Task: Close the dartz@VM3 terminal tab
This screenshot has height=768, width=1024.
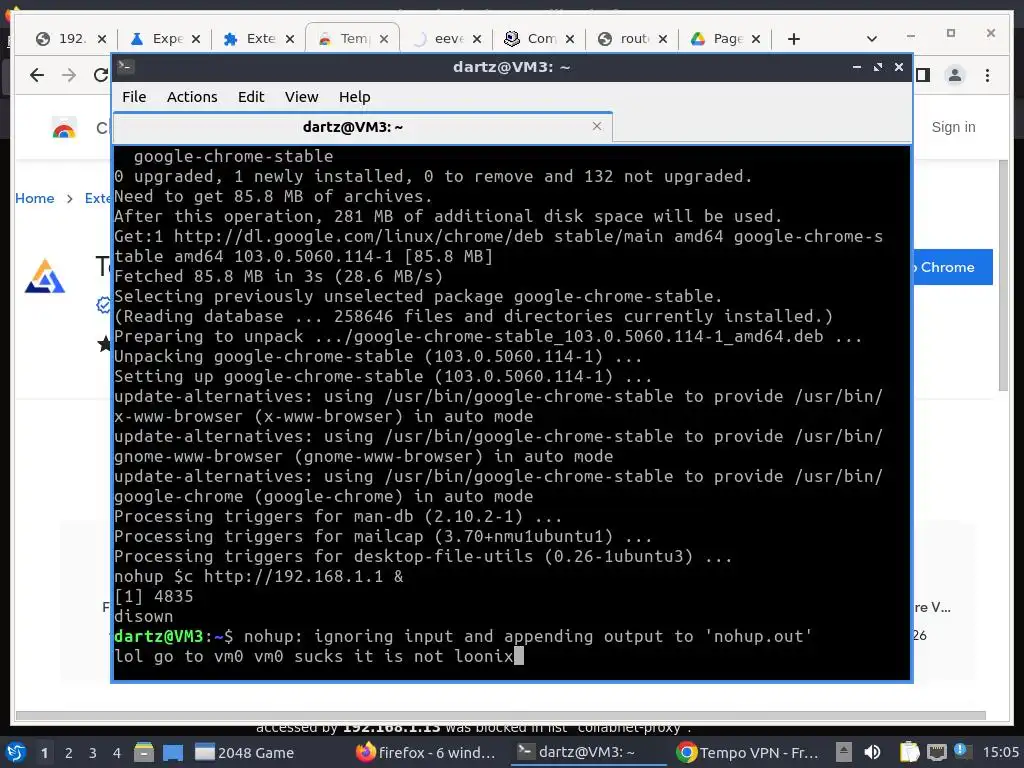Action: [x=597, y=126]
